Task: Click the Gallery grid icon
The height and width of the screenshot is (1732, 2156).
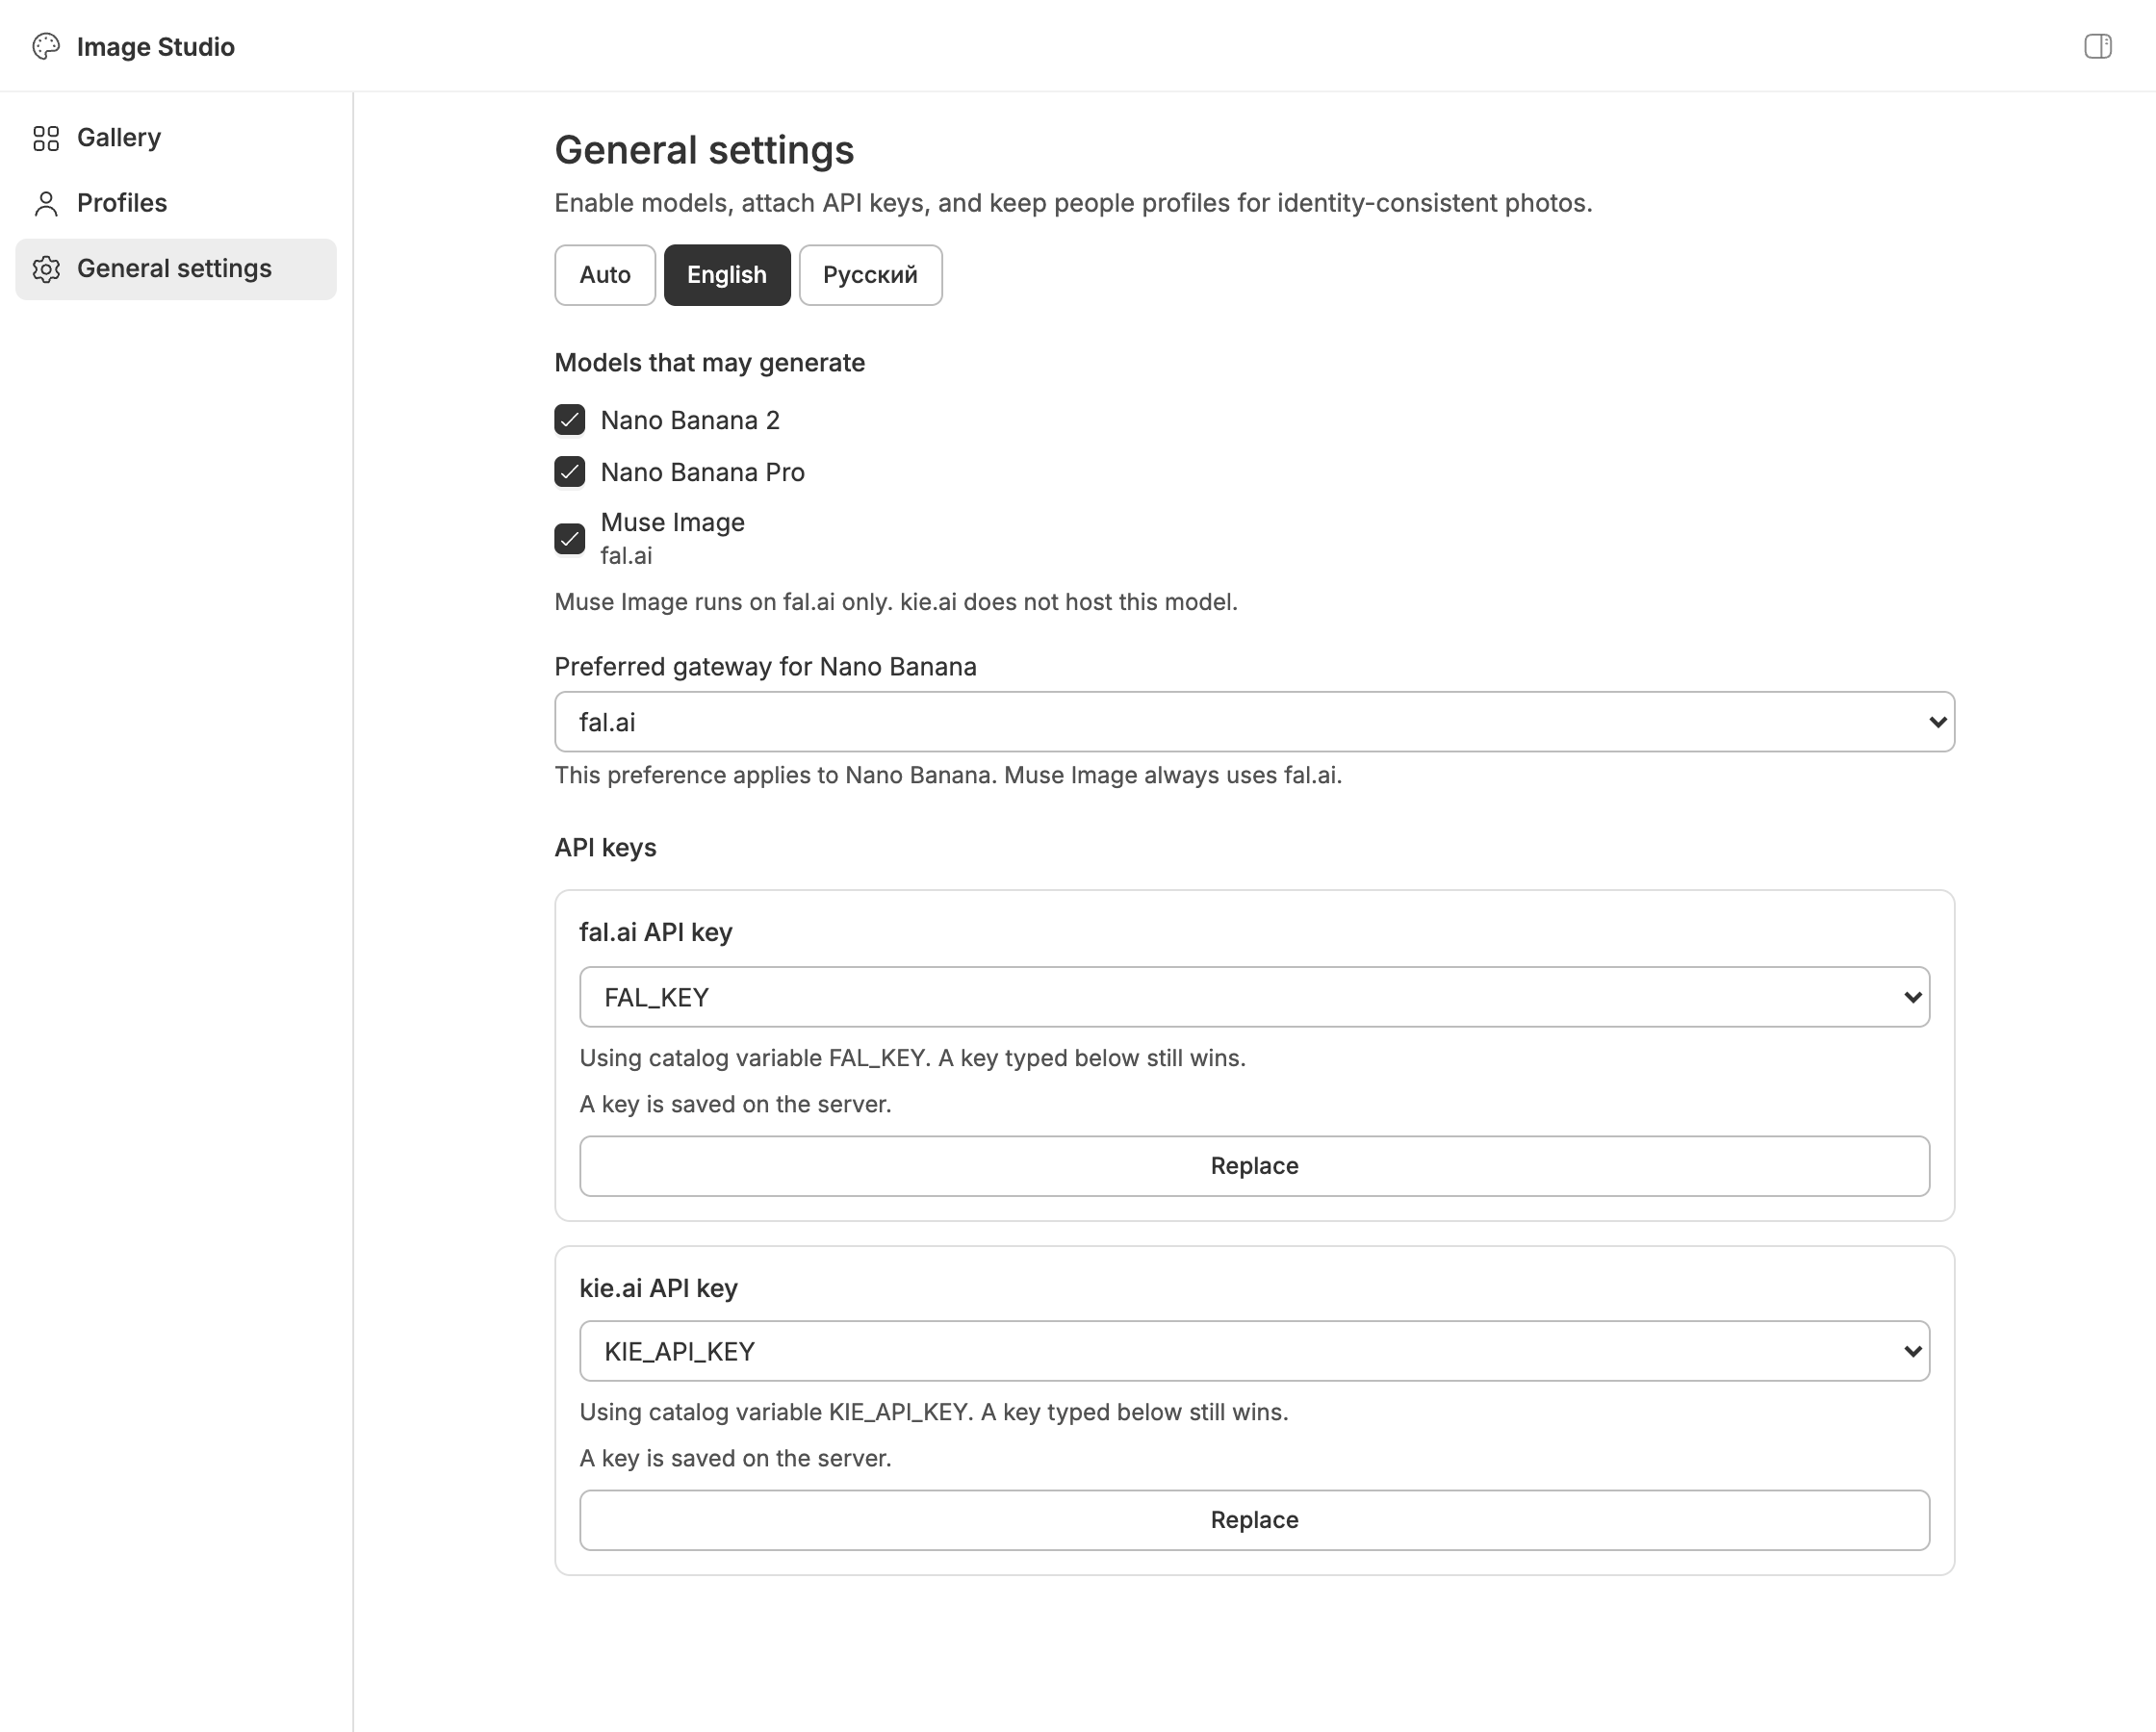Action: (x=46, y=138)
